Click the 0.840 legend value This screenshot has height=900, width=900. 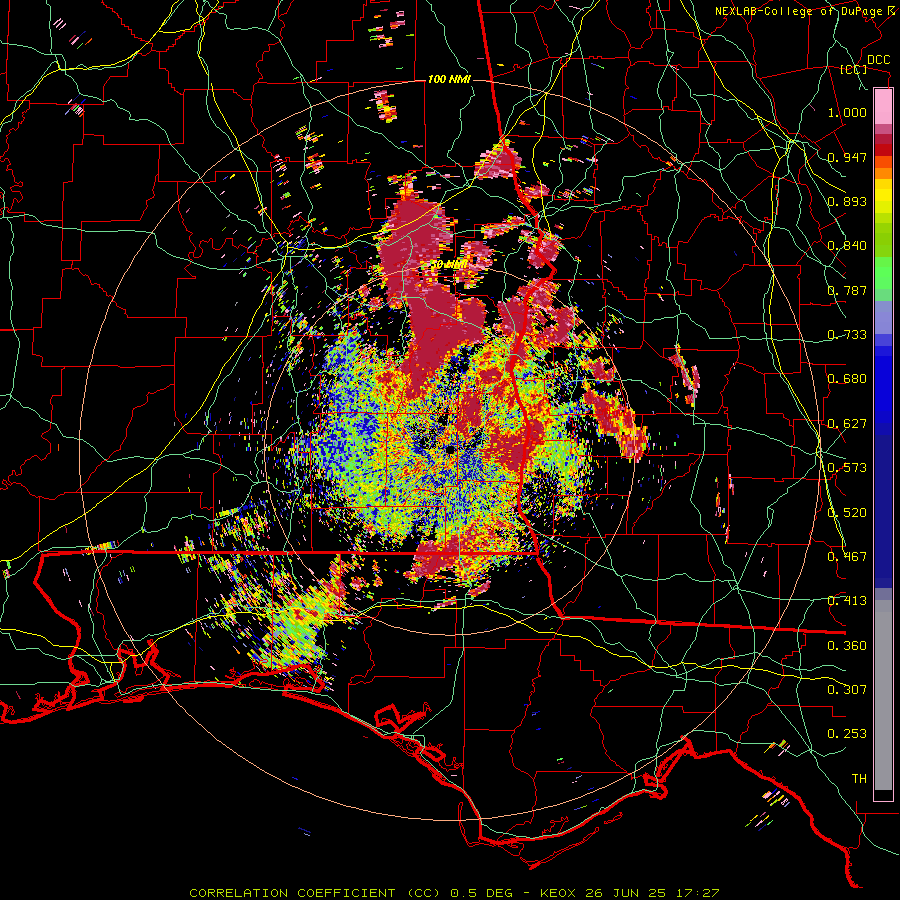point(847,246)
